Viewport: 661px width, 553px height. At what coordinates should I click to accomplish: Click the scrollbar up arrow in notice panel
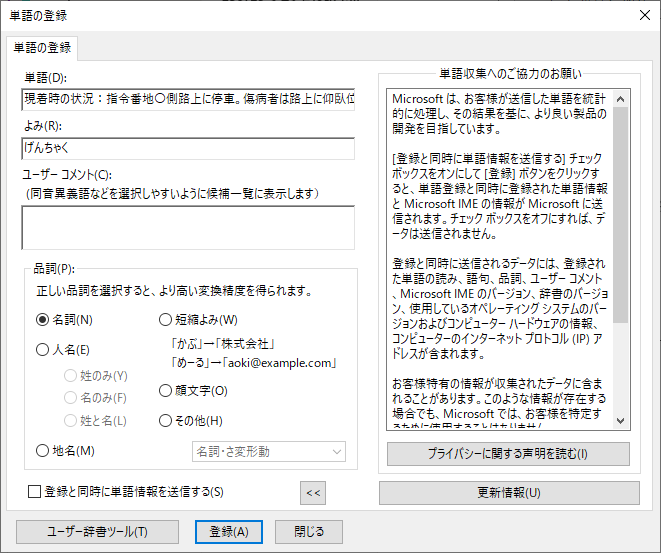621,98
